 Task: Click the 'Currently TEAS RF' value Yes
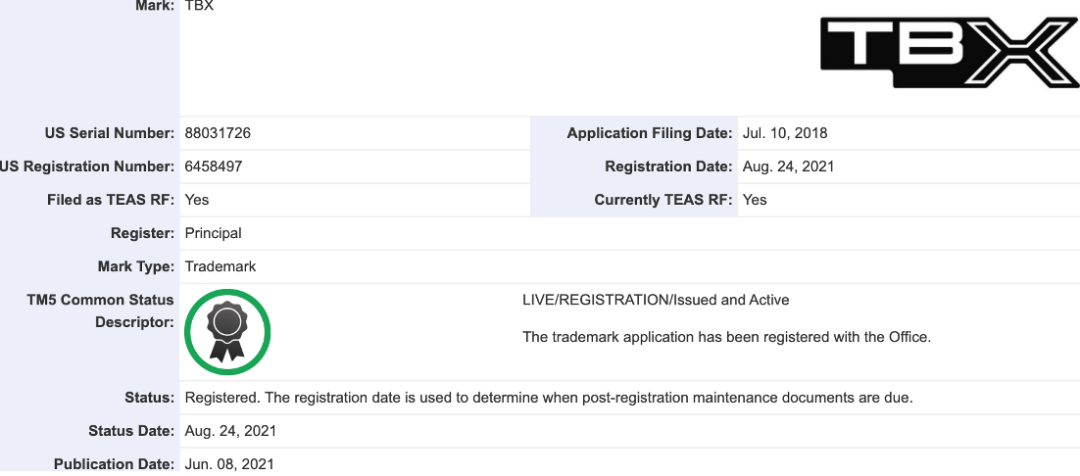[x=755, y=200]
